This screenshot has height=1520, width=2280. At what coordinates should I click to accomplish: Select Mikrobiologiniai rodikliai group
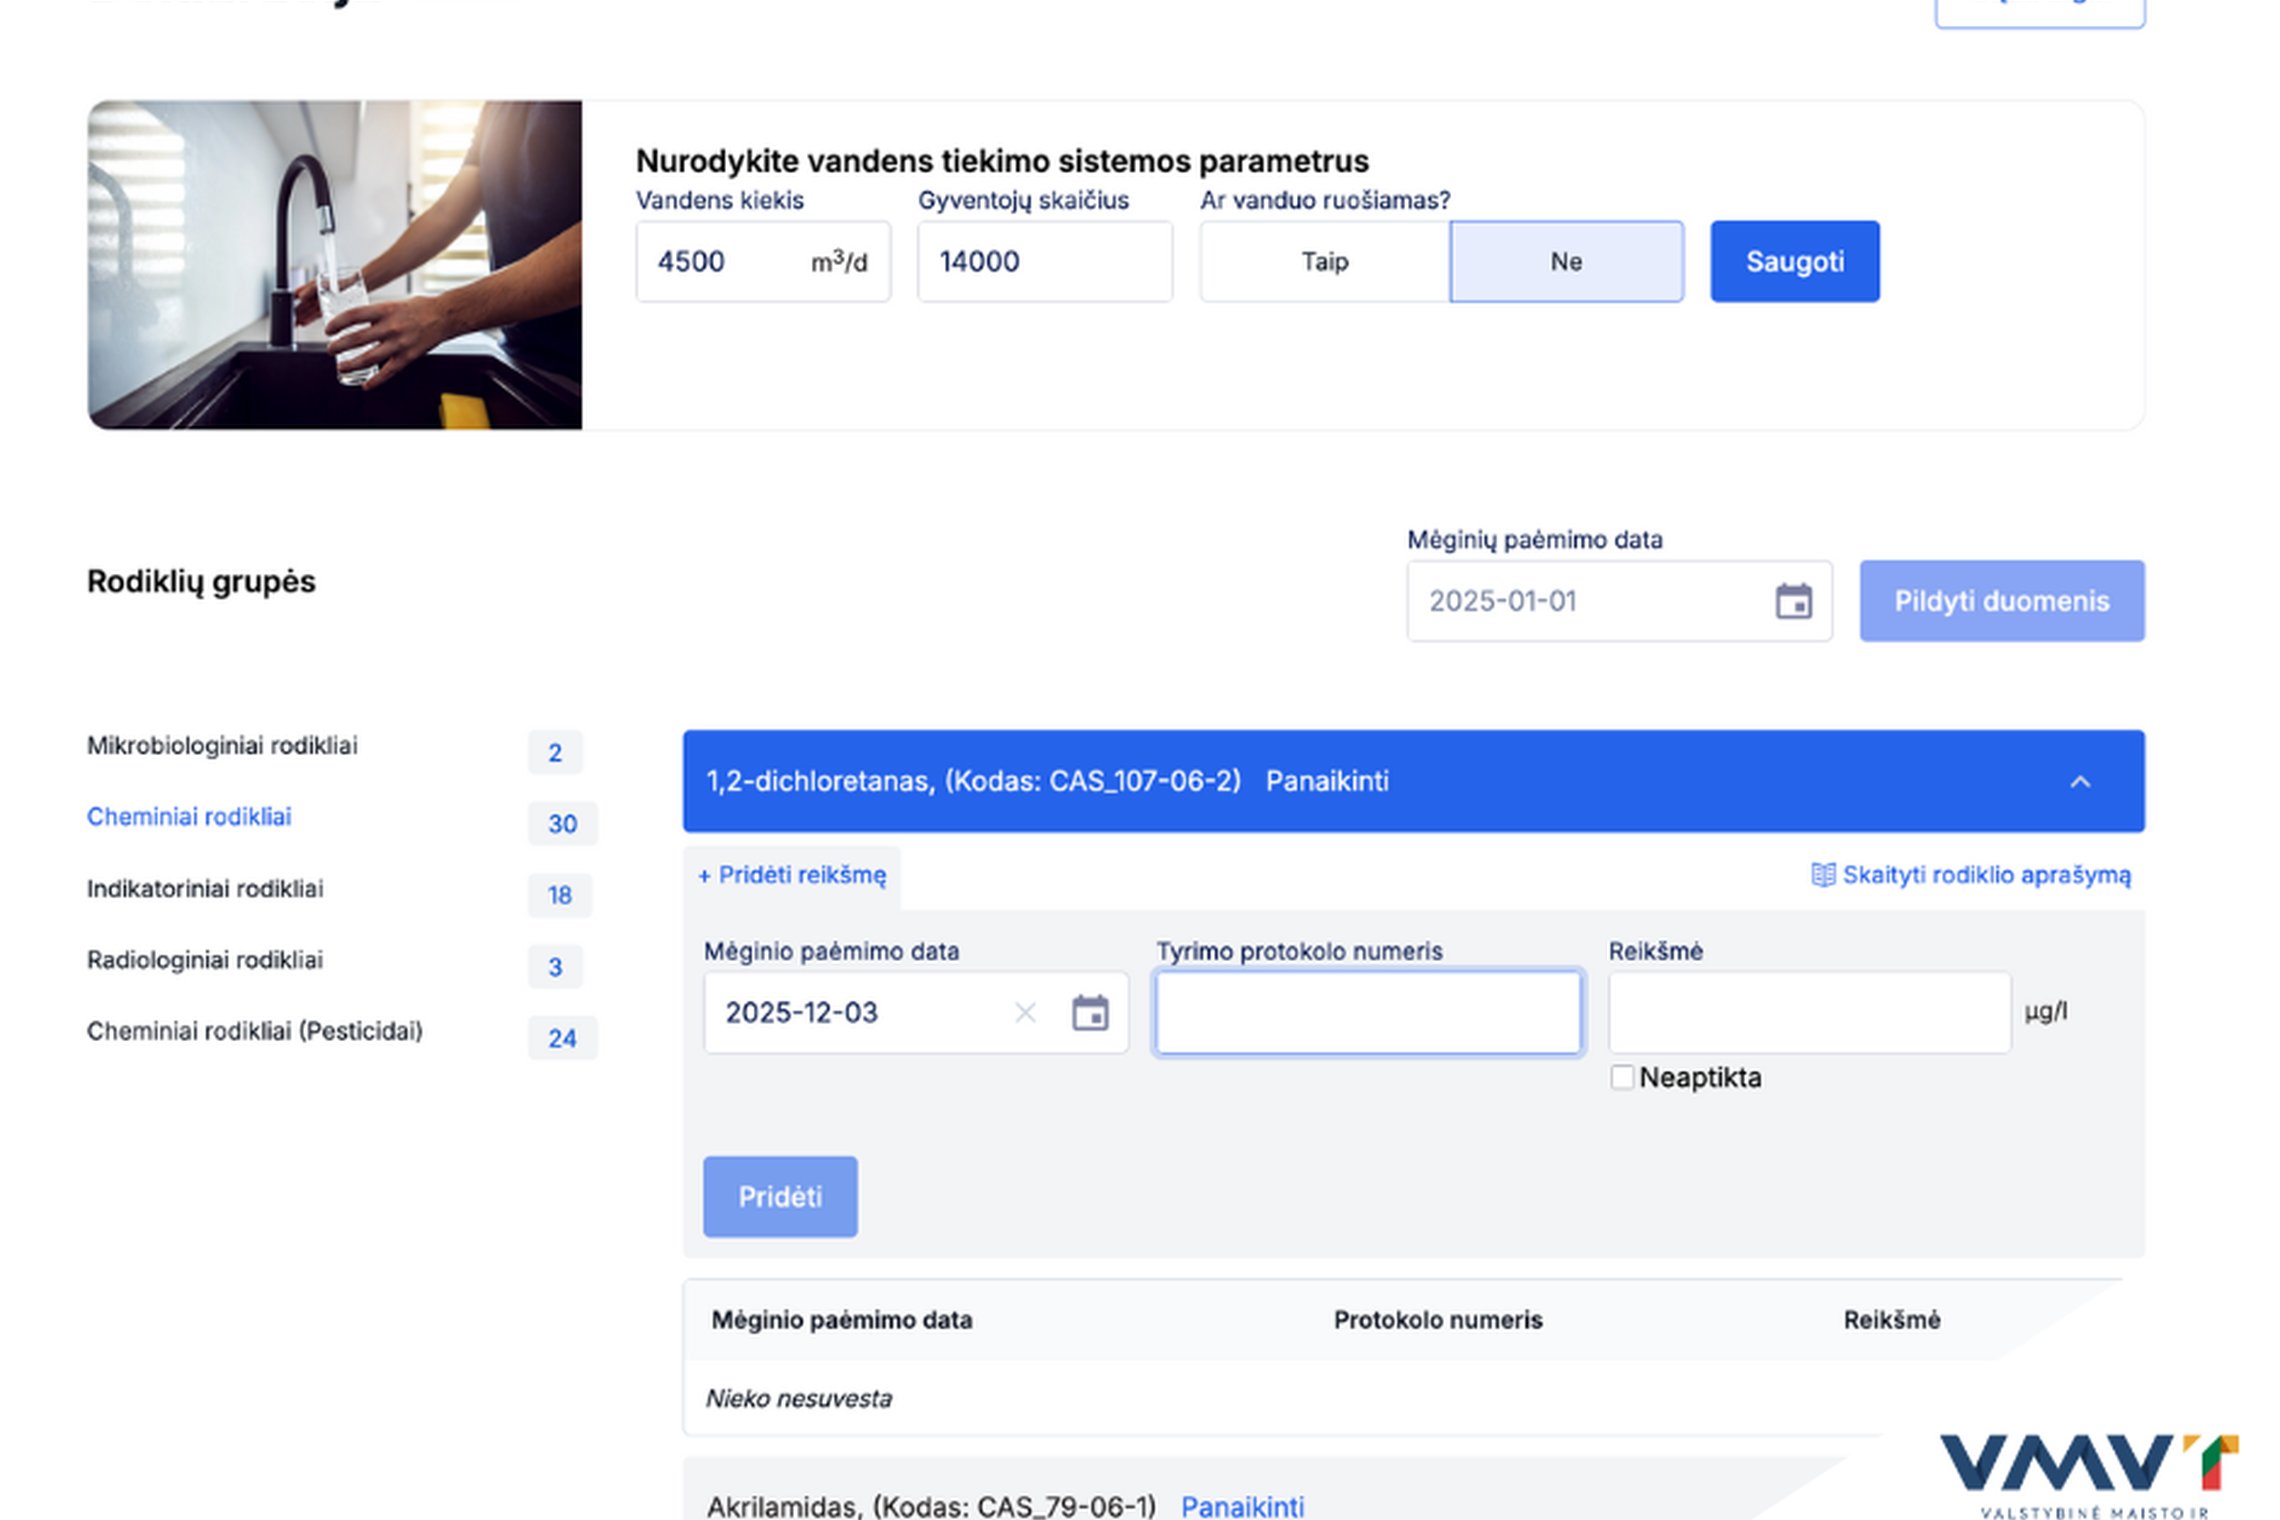coord(222,745)
